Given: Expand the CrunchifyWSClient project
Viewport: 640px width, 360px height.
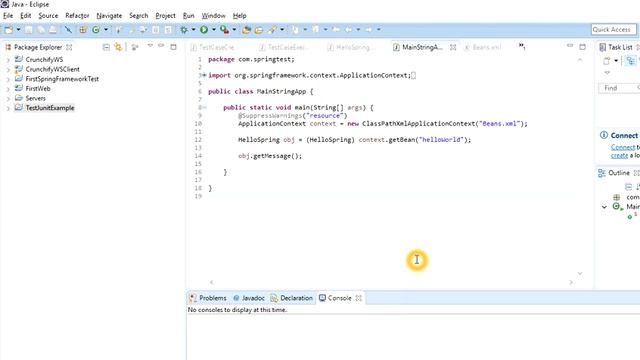Looking at the screenshot, I should [x=8, y=69].
